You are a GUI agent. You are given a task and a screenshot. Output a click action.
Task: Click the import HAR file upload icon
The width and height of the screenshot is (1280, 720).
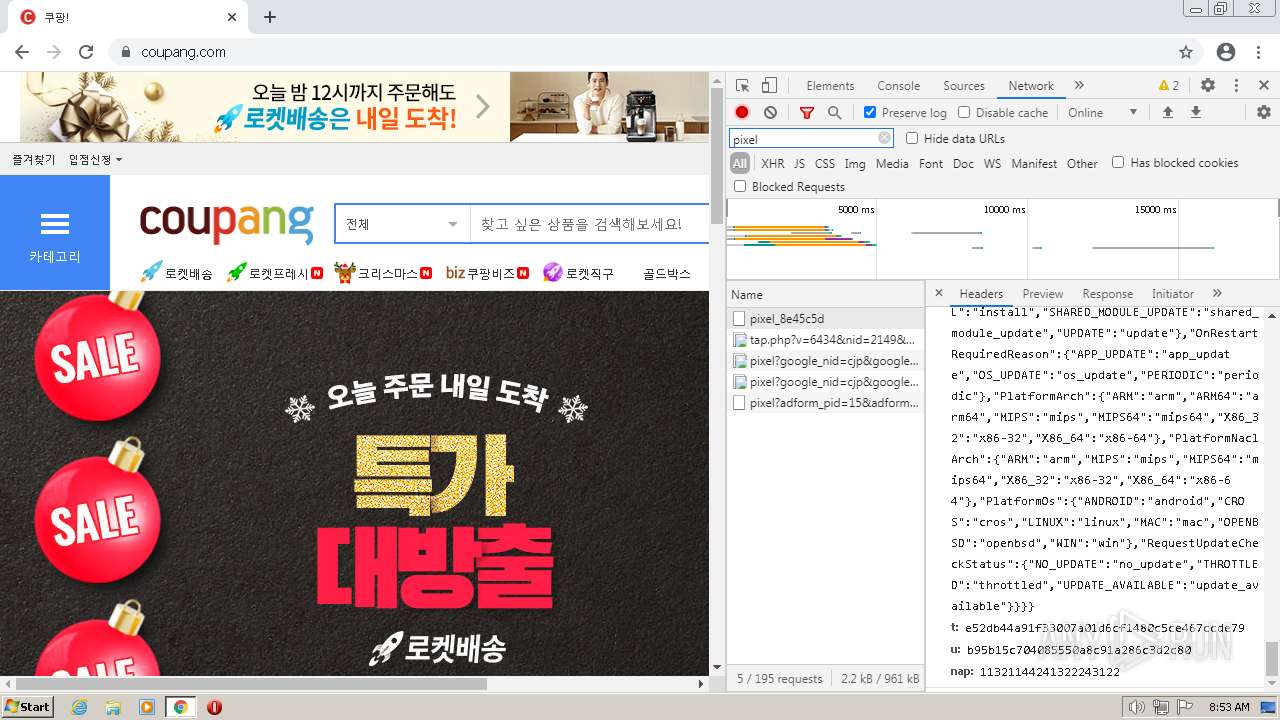pyautogui.click(x=1167, y=112)
